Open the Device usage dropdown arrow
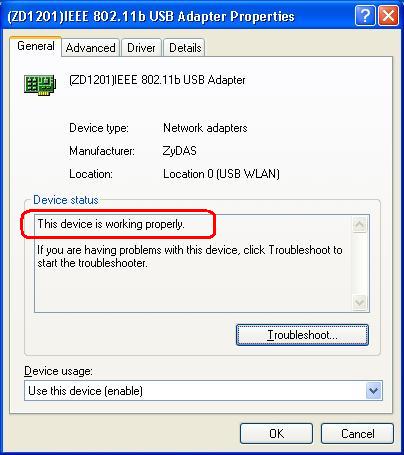 373,390
